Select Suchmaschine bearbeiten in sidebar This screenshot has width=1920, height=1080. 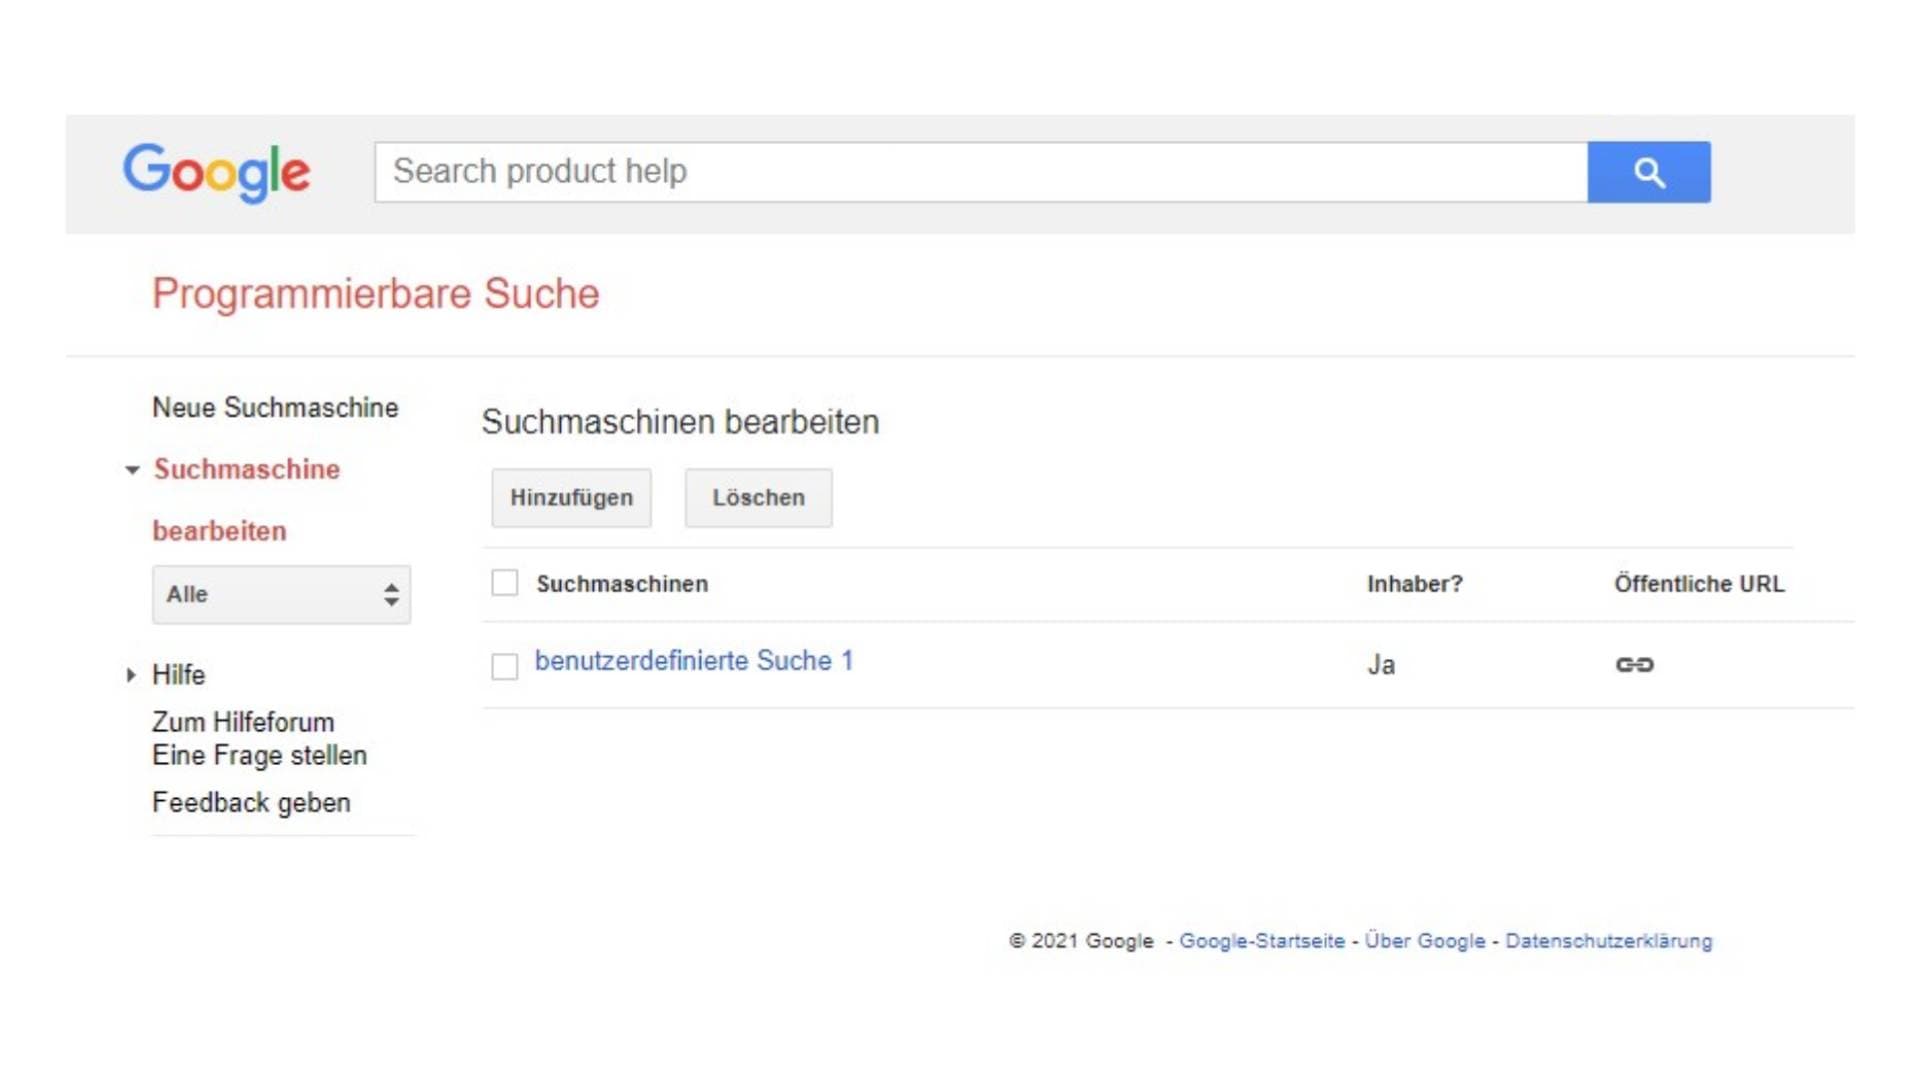246,500
